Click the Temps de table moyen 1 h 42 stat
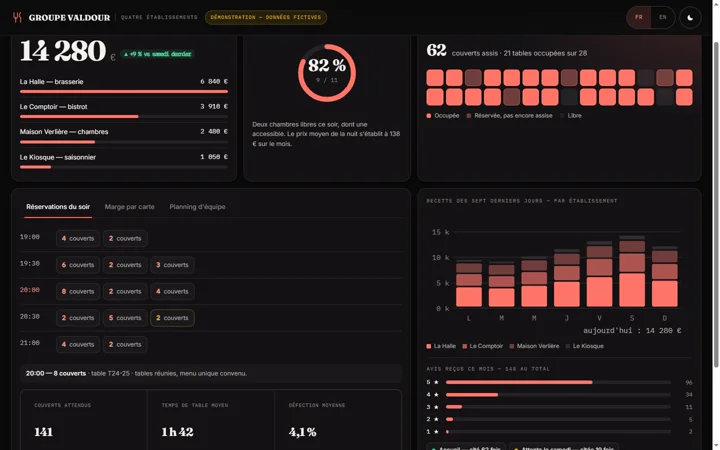720x450 pixels. coord(211,420)
